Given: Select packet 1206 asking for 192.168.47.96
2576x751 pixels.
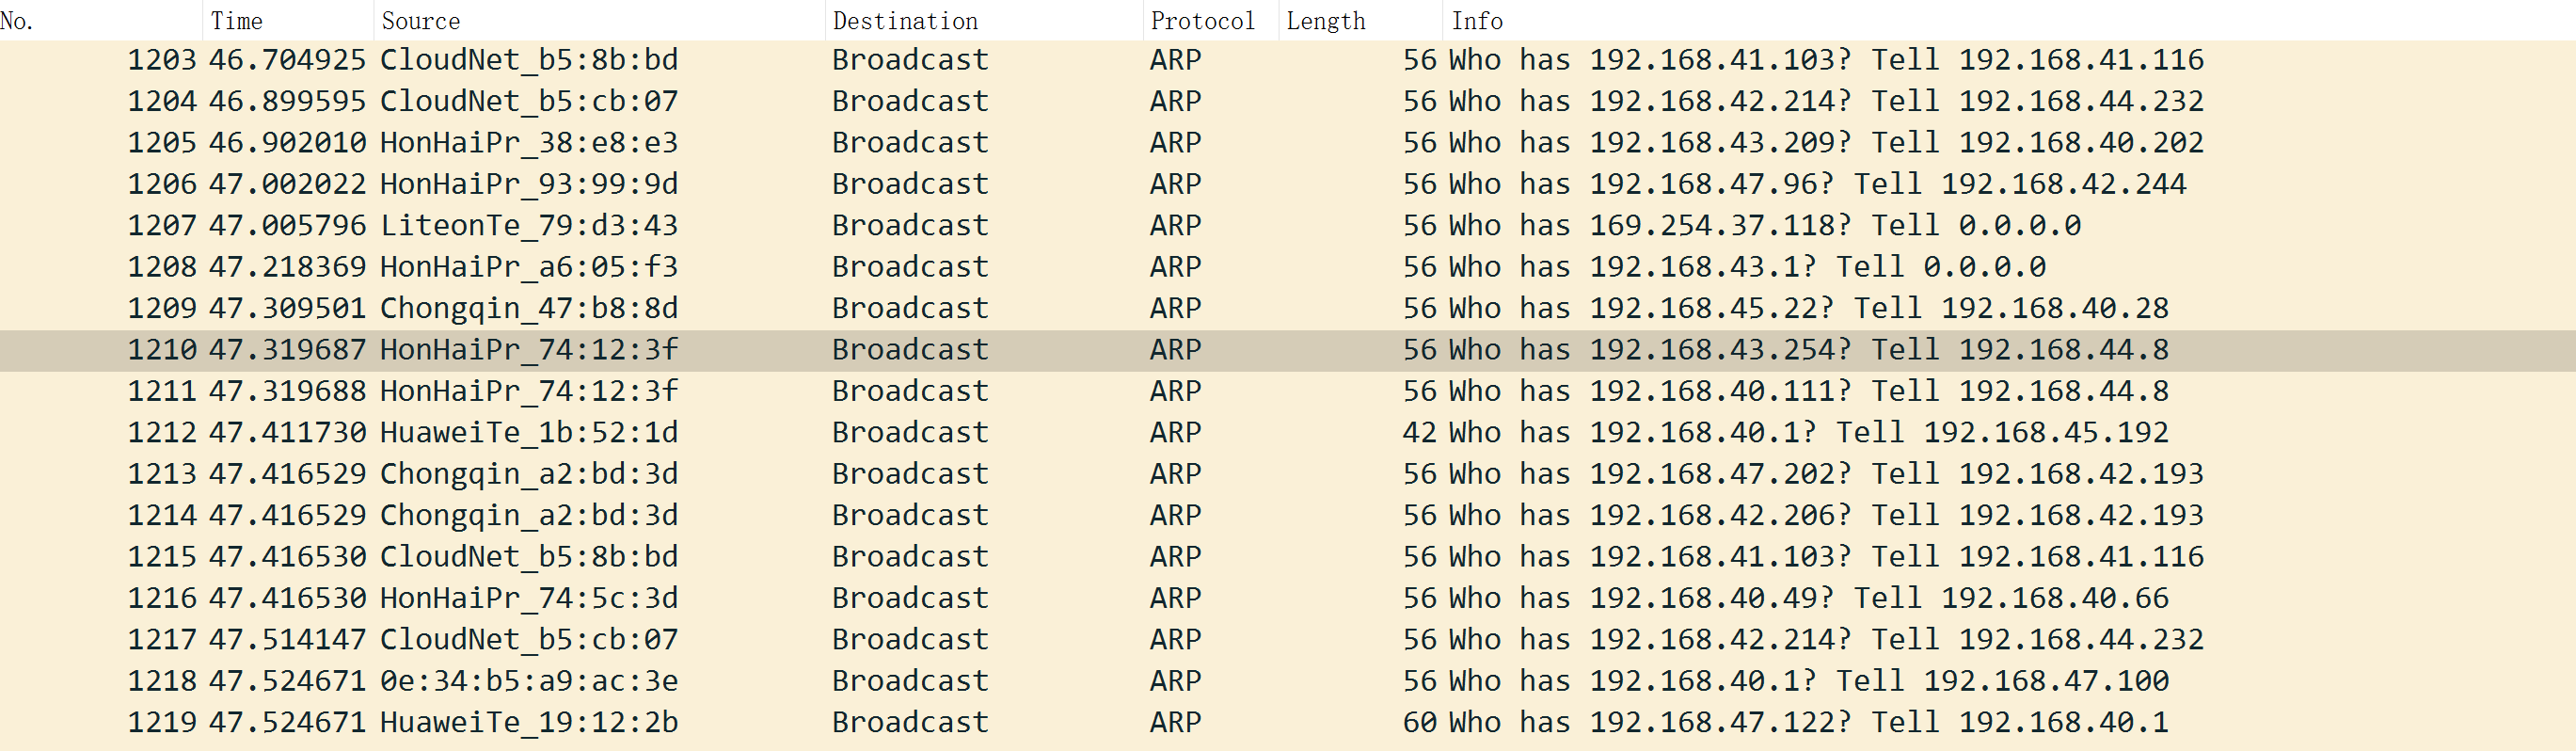Looking at the screenshot, I should click(x=1710, y=184).
